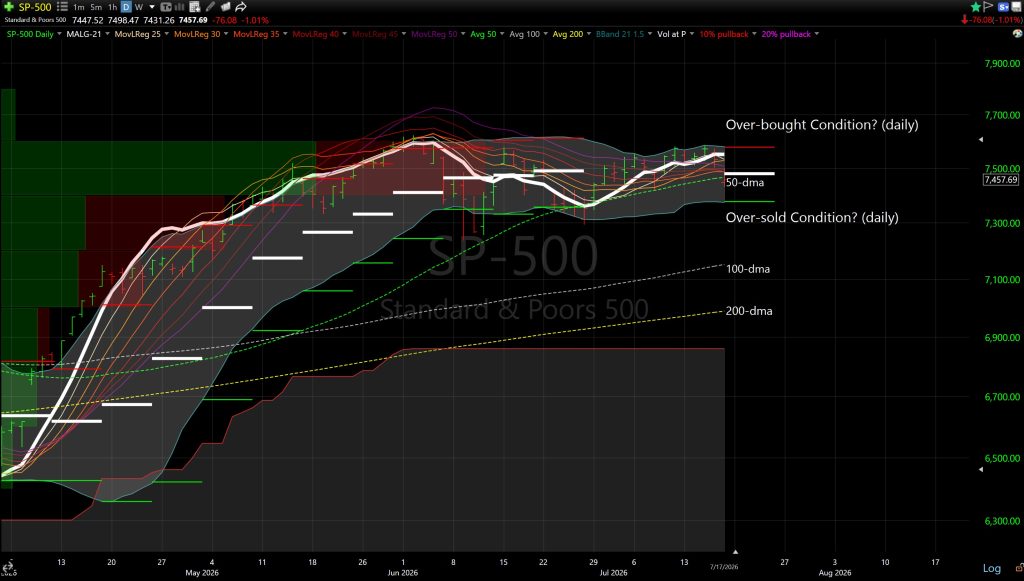Open the SP-500 Daily indicator dropdown
1024x581 pixels.
click(59, 34)
